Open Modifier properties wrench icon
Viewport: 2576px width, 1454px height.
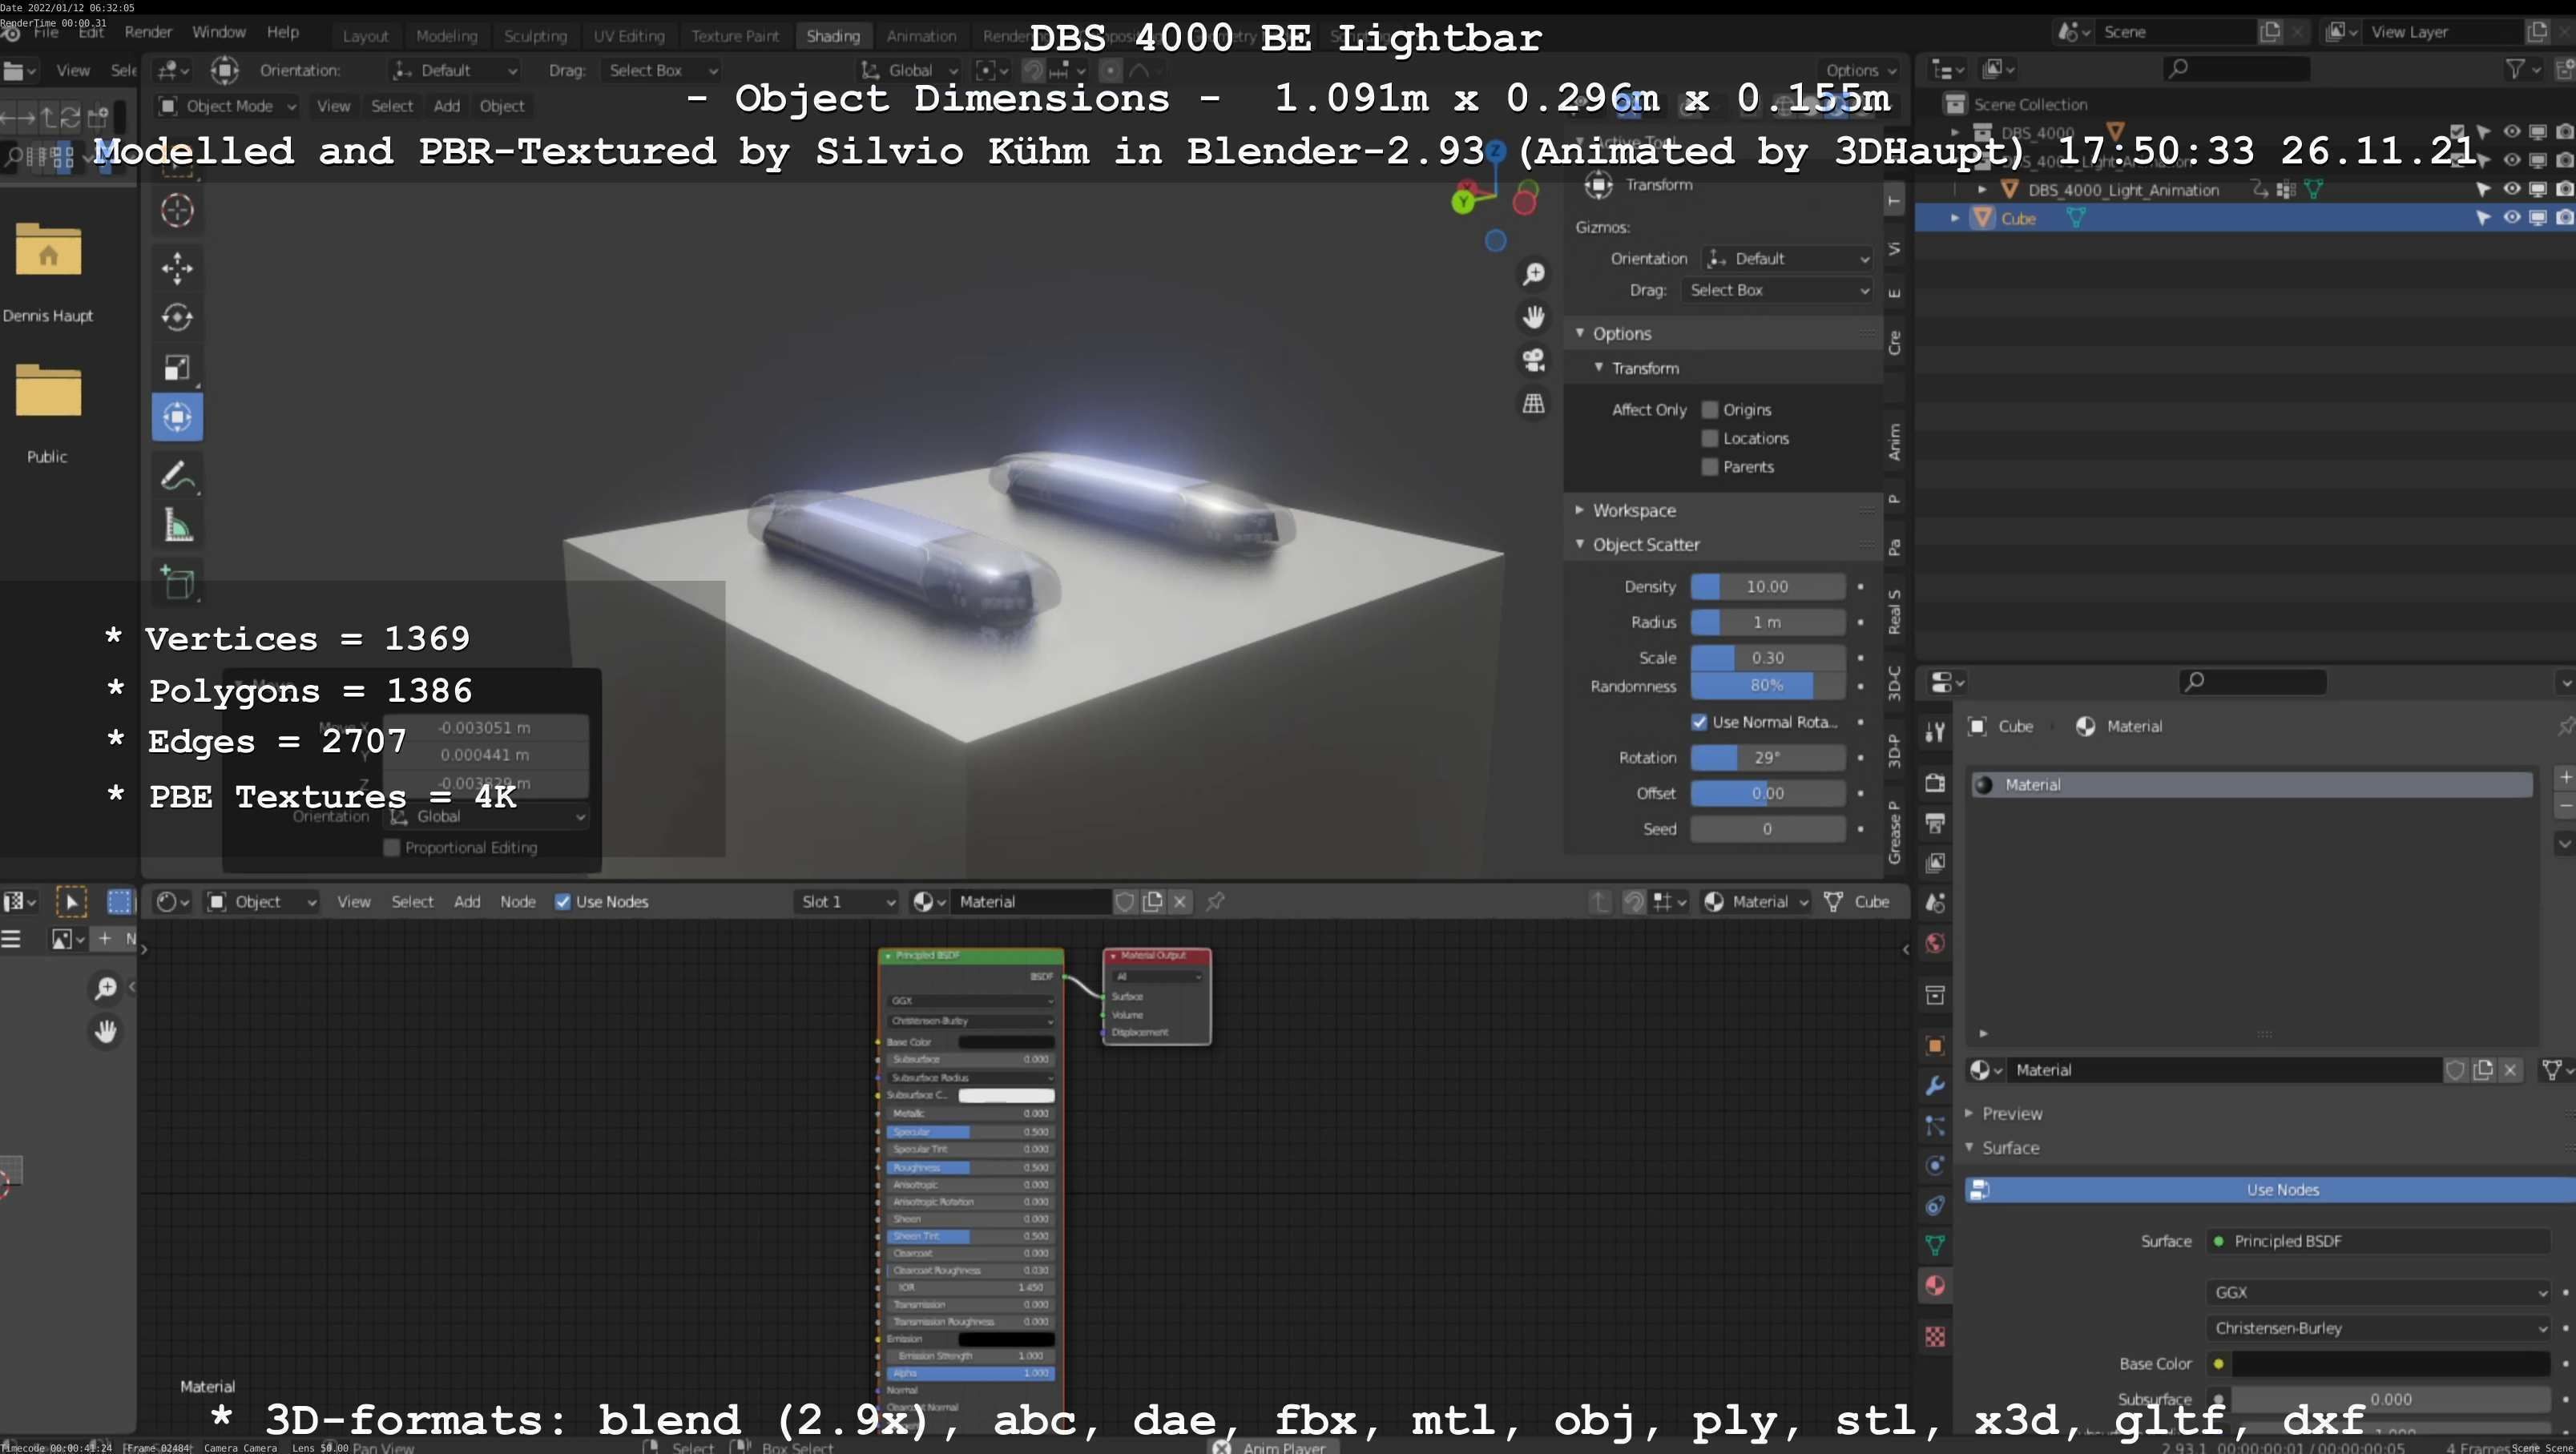1935,1086
